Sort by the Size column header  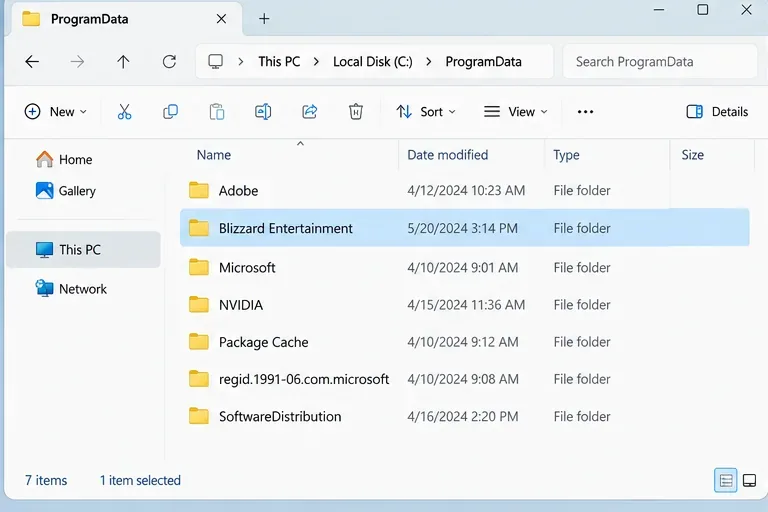click(693, 155)
